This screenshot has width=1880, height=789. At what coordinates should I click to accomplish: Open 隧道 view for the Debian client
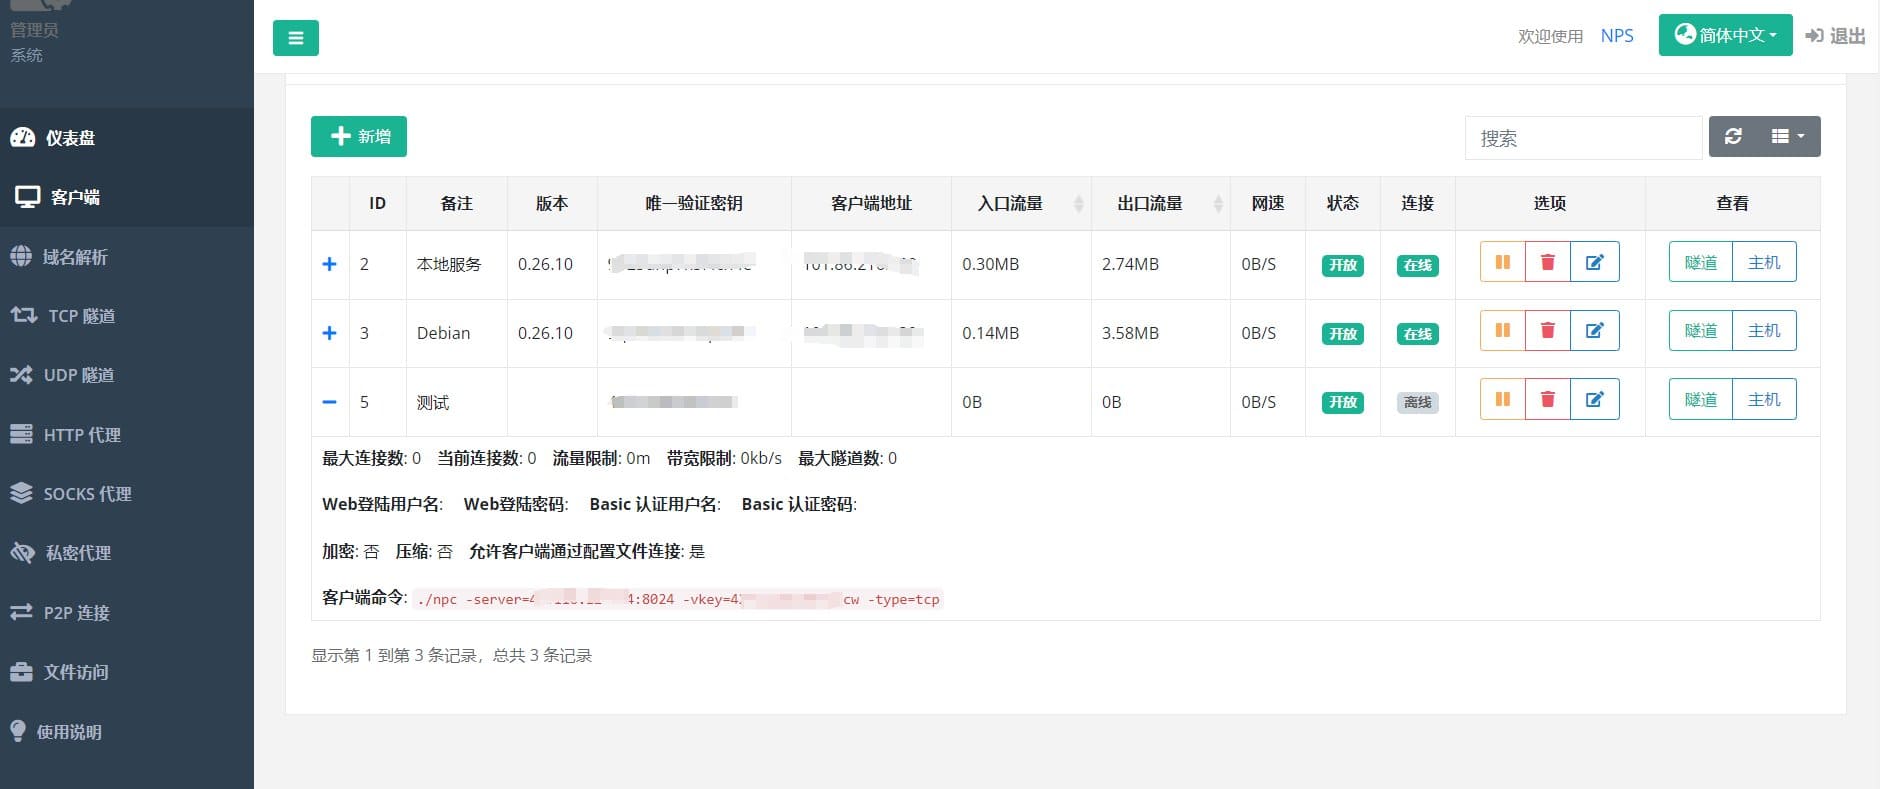coord(1700,331)
